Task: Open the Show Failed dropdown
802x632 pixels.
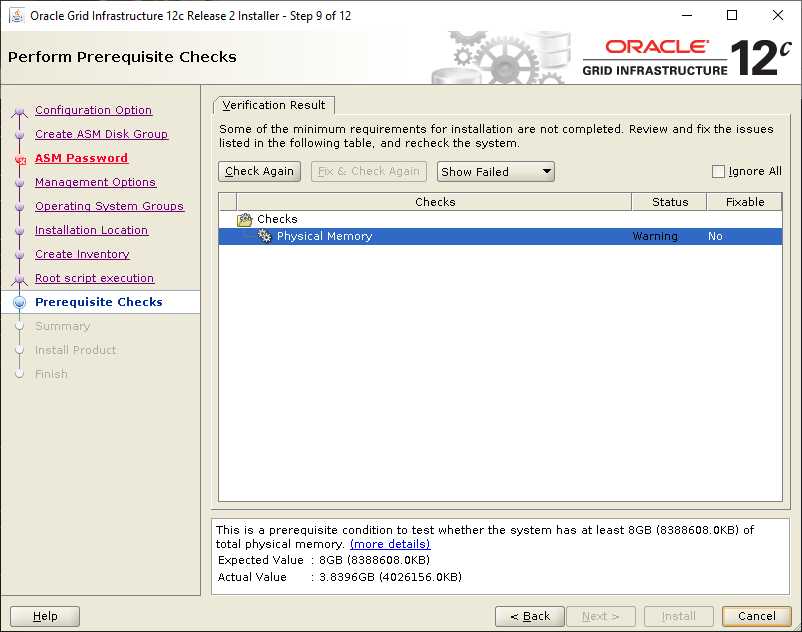Action: [496, 172]
